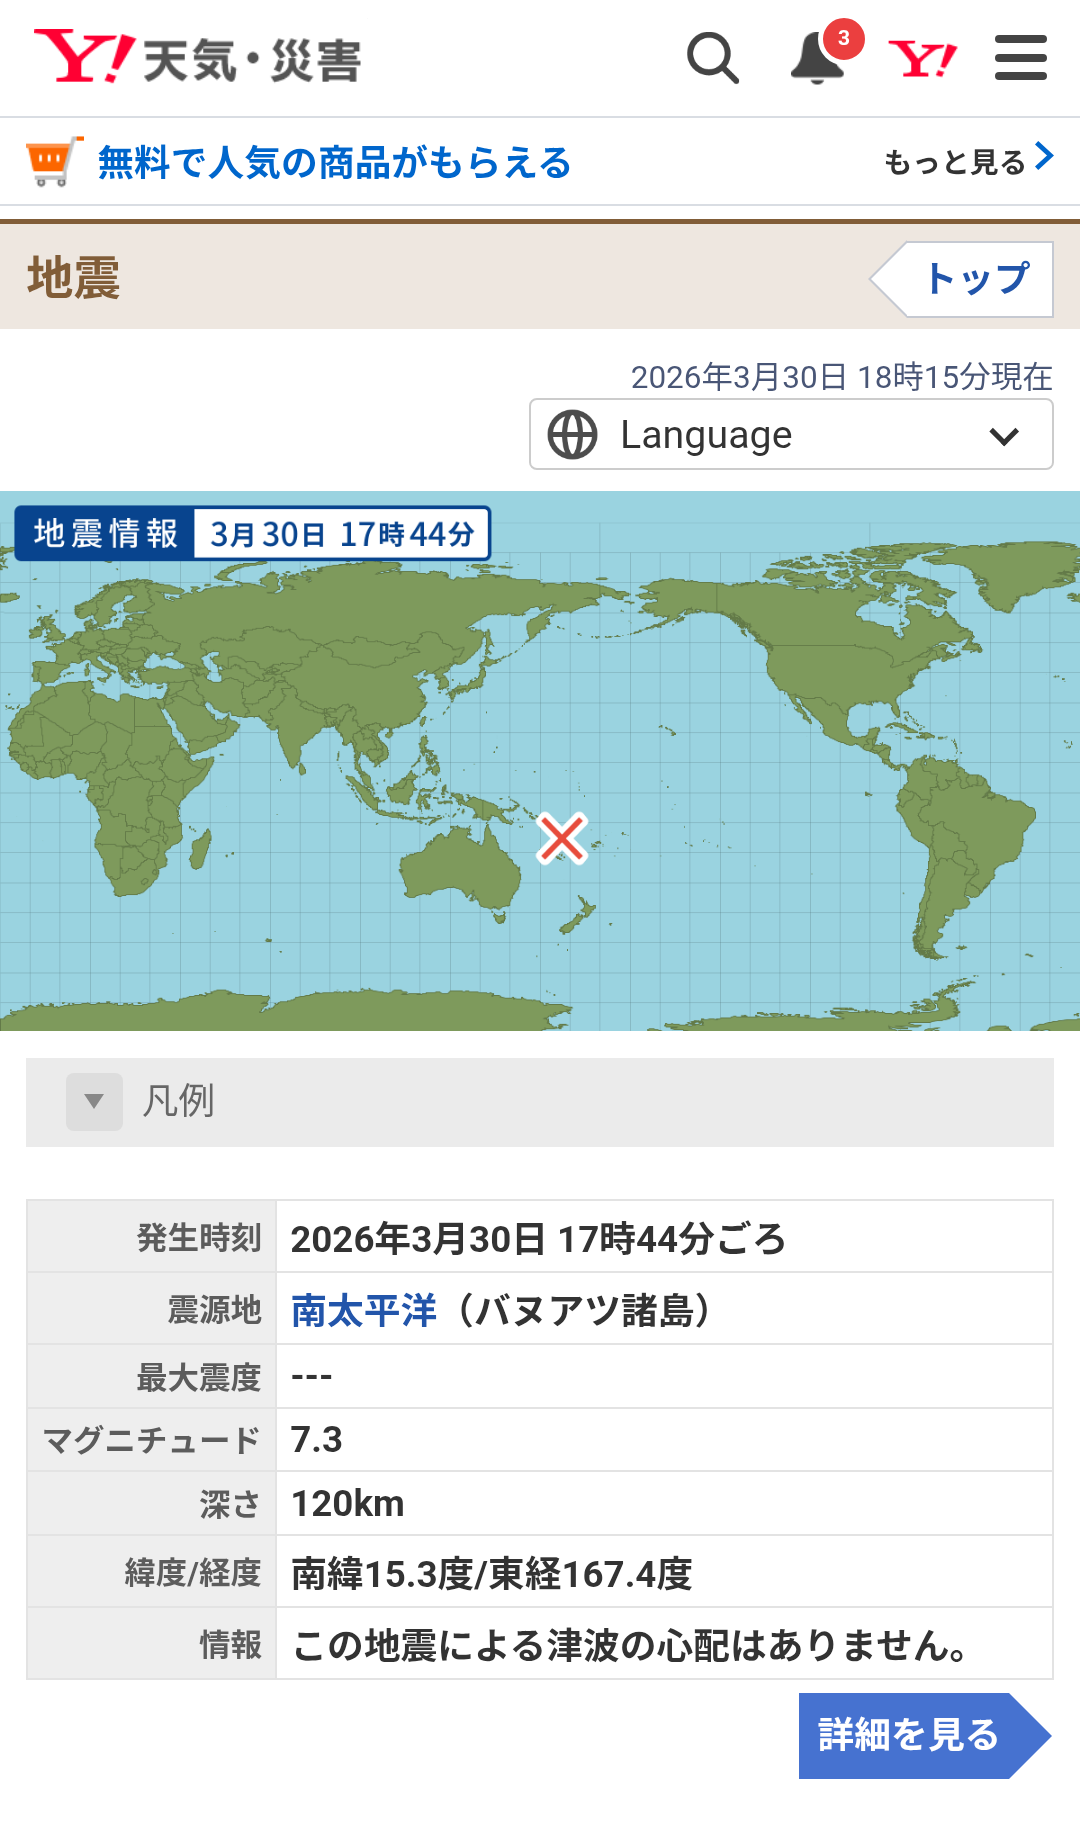1080x1831 pixels.
Task: Open the Language dropdown
Action: click(790, 435)
